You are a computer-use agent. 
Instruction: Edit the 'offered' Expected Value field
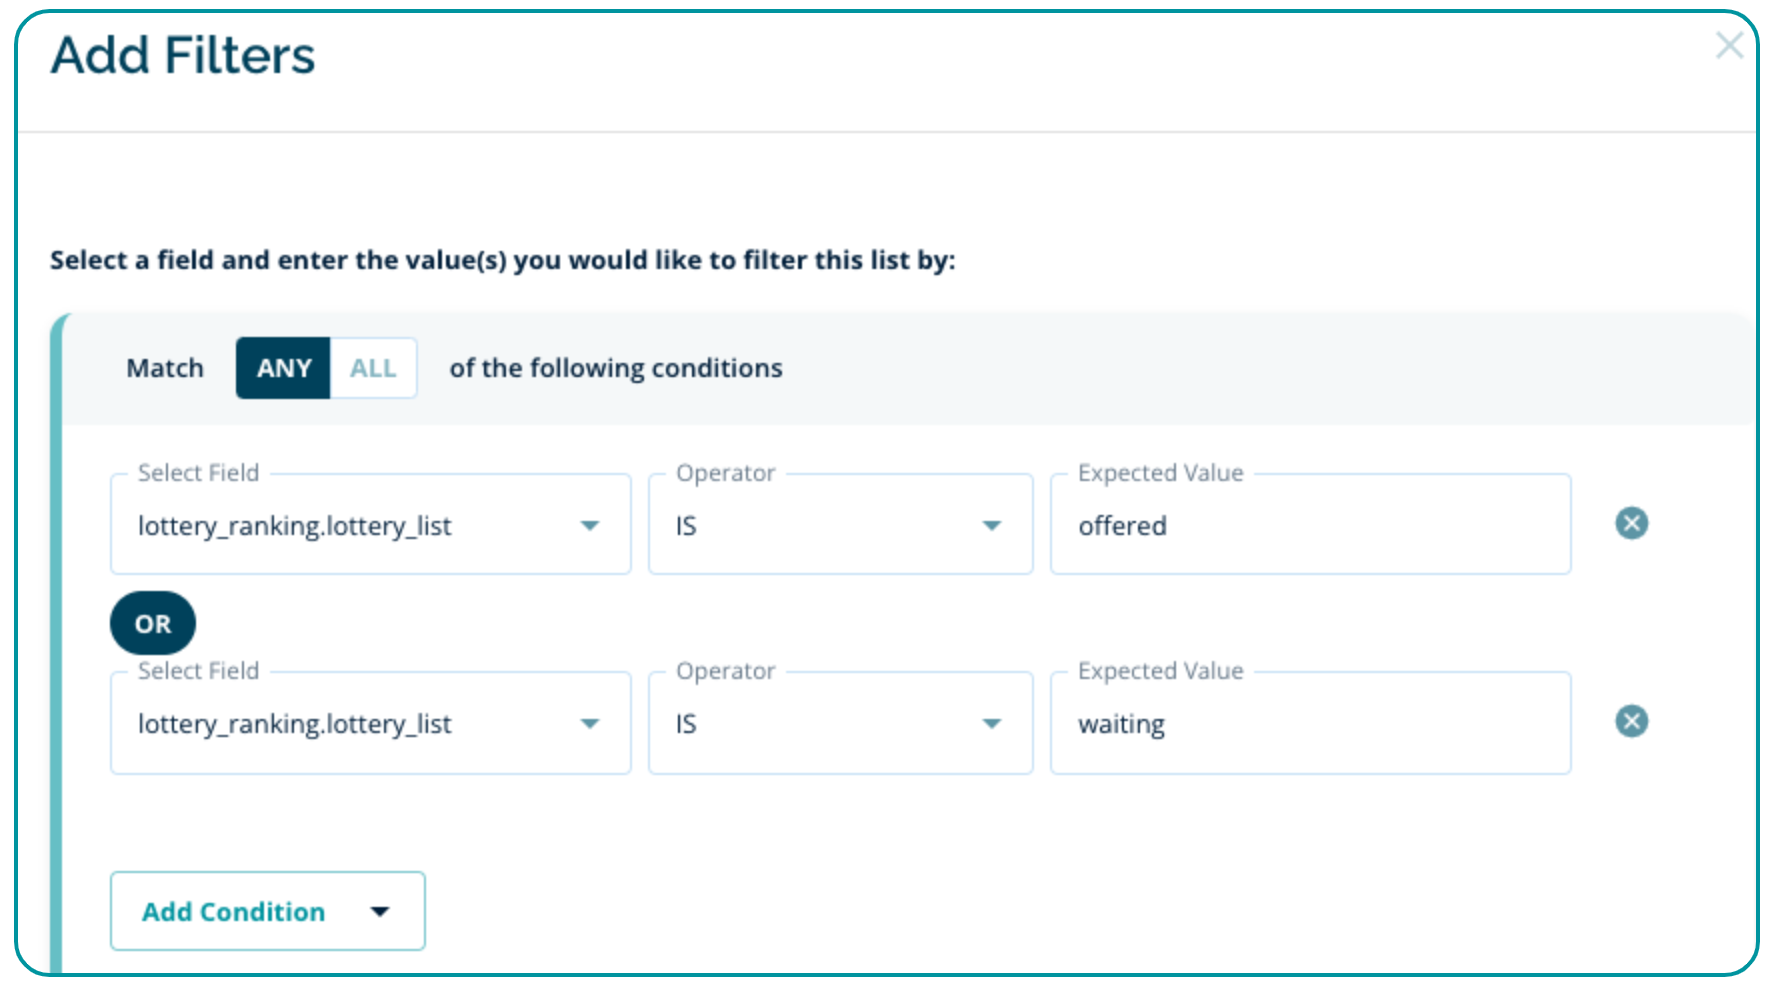[1310, 525]
